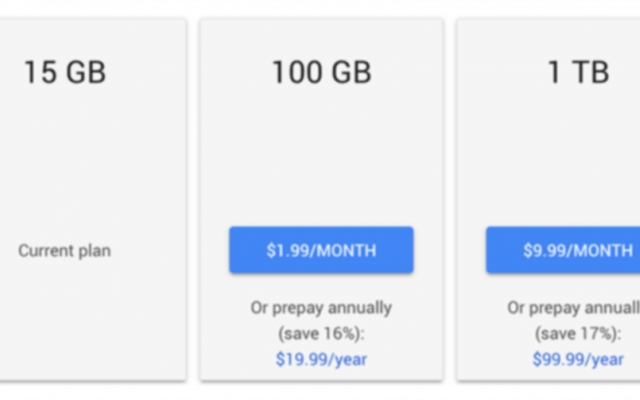Select the Current plan label
640x400 pixels.
coord(64,251)
